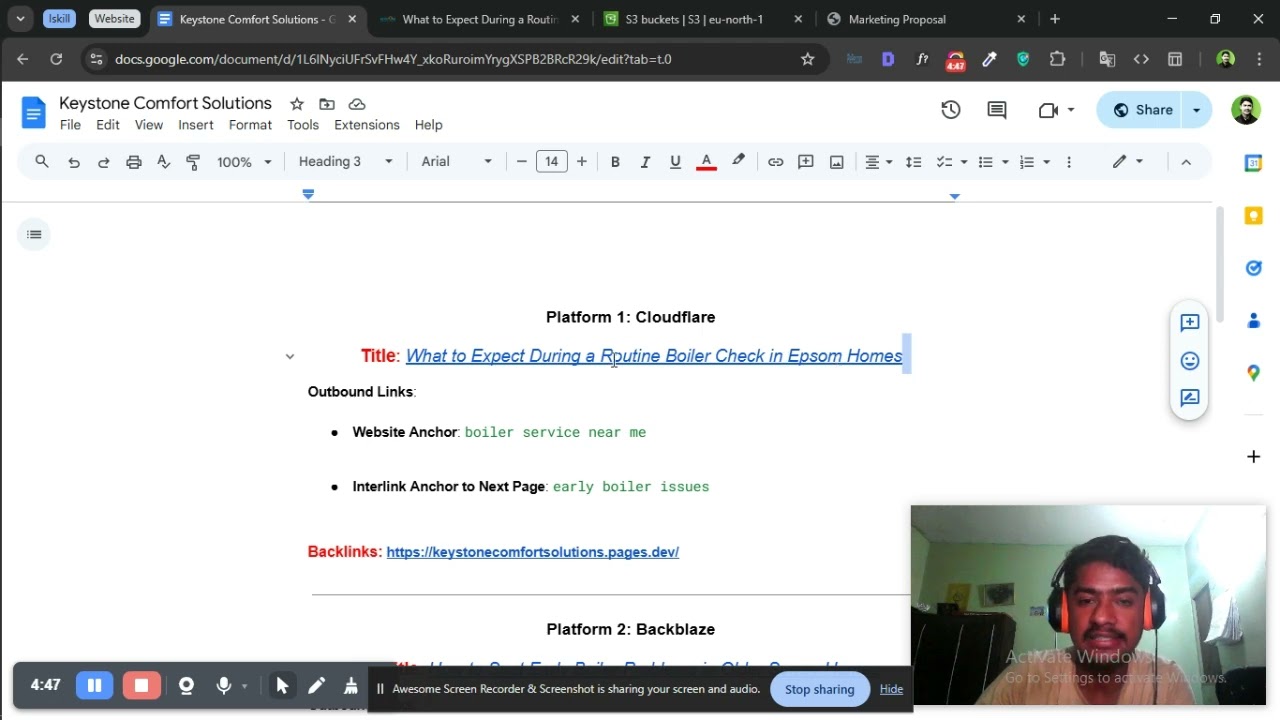Viewport: 1280px width, 720px height.
Task: Open the zoom 100% dropdown
Action: click(244, 162)
